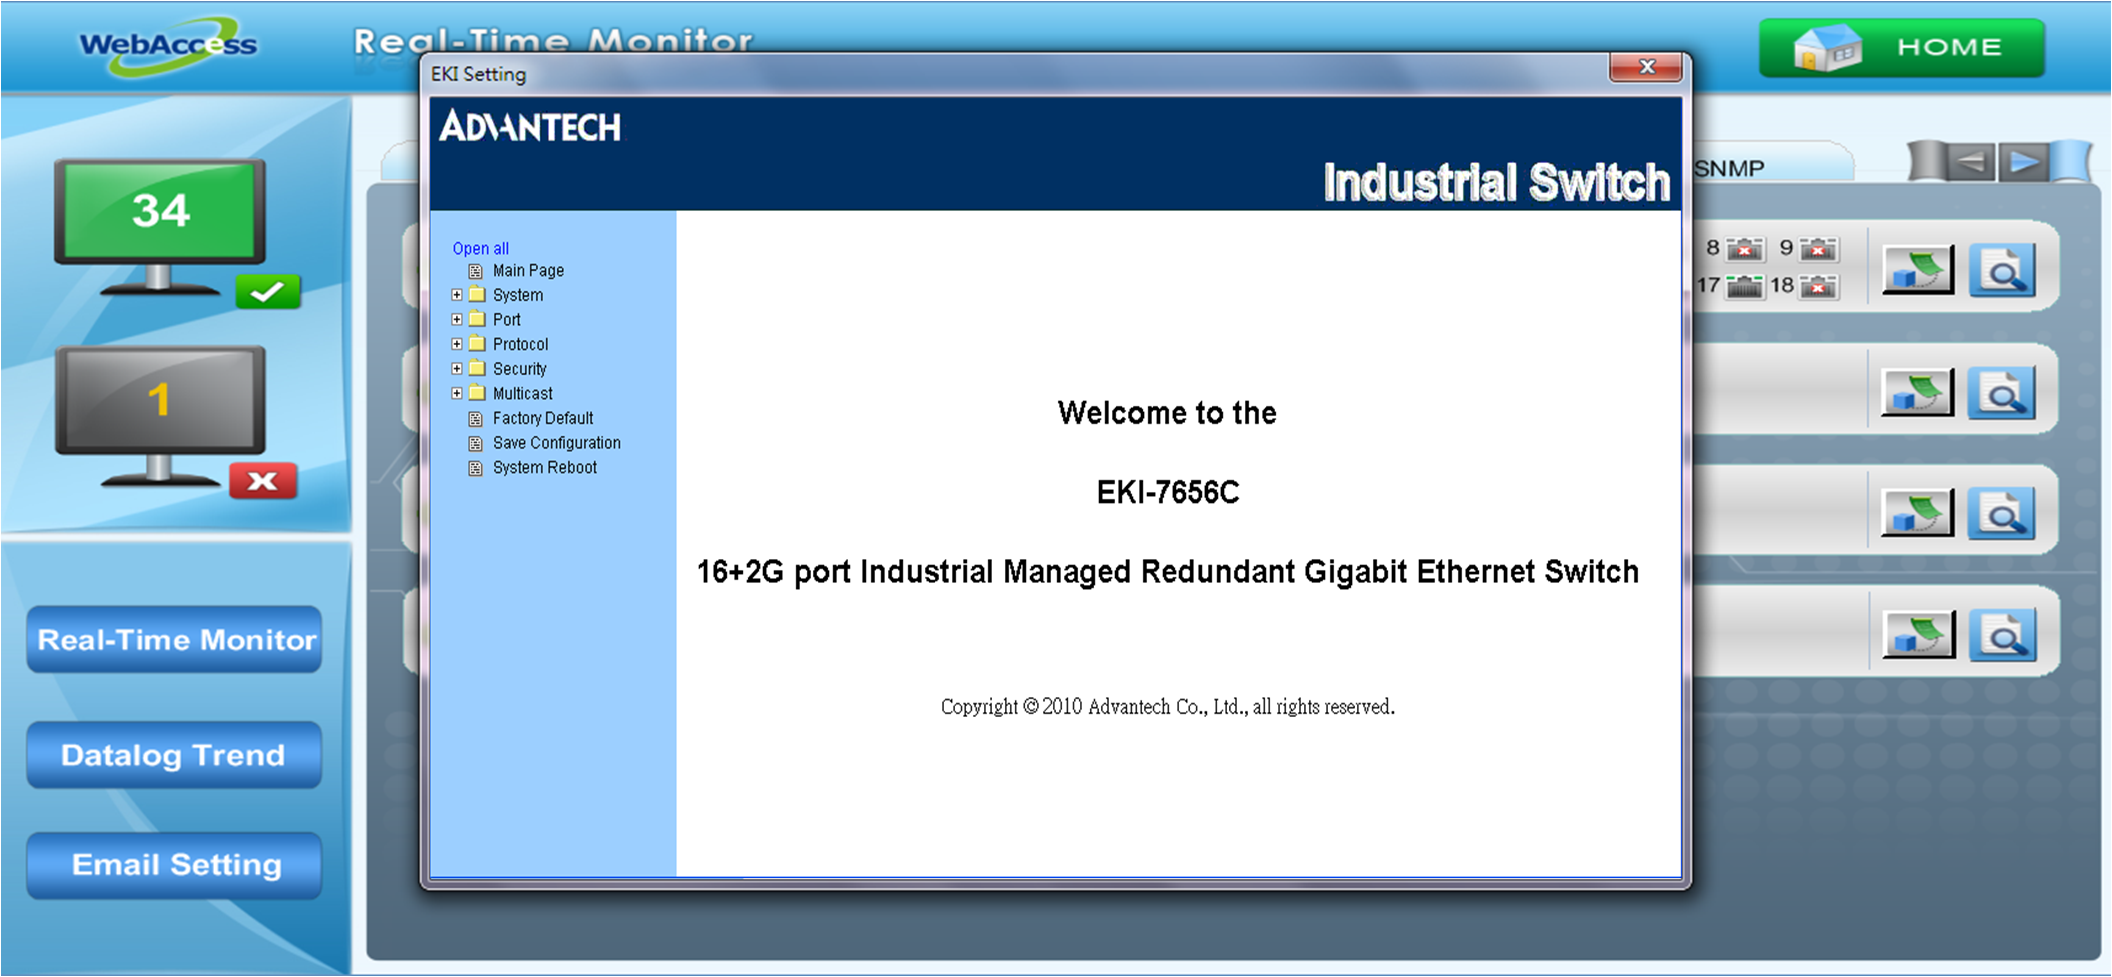Open Email Setting
This screenshot has height=977, width=2112.
pyautogui.click(x=175, y=865)
